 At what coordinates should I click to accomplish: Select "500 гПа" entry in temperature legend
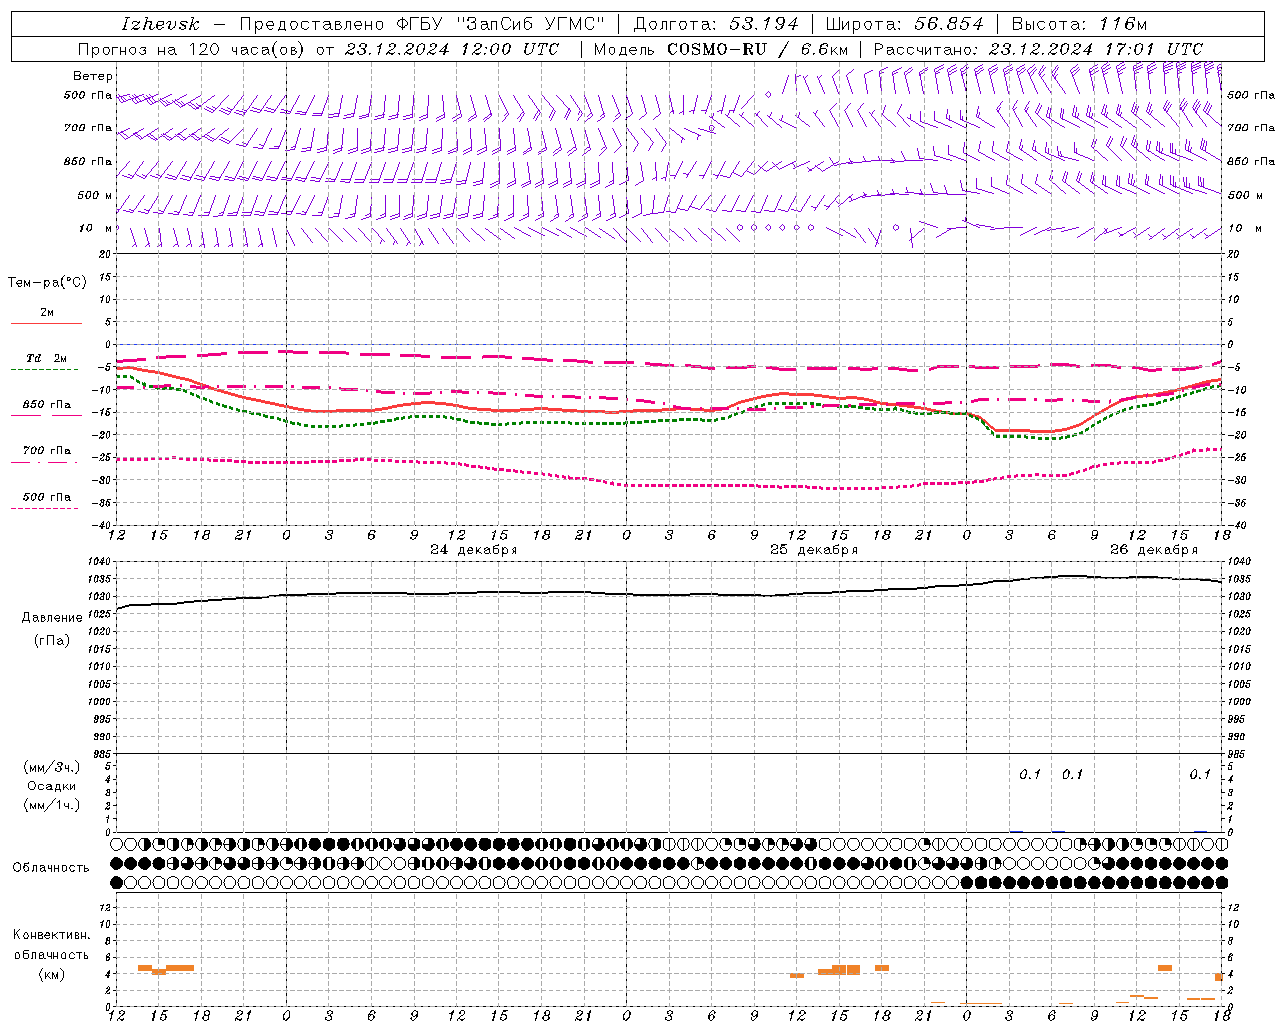click(x=47, y=497)
